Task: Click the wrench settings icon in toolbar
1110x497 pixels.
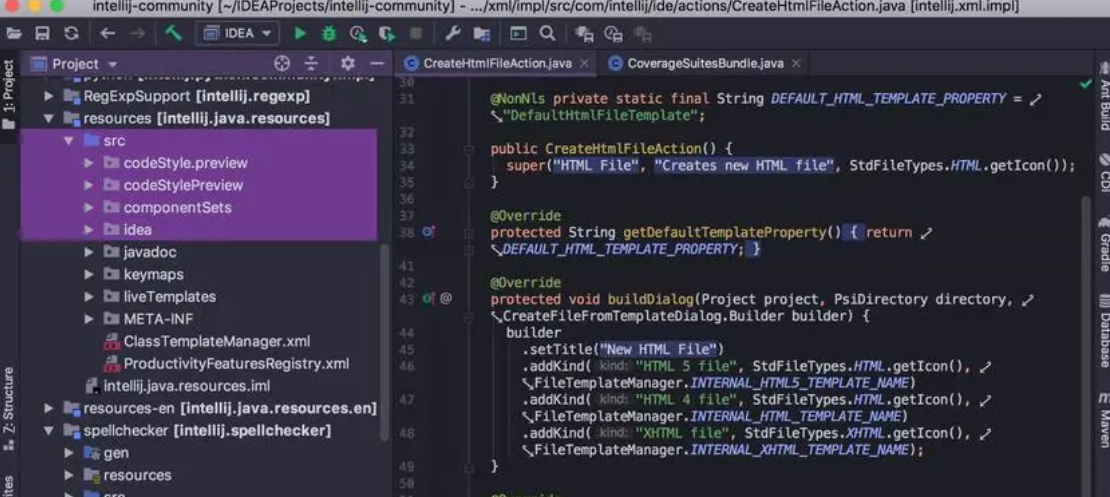Action: tap(452, 34)
